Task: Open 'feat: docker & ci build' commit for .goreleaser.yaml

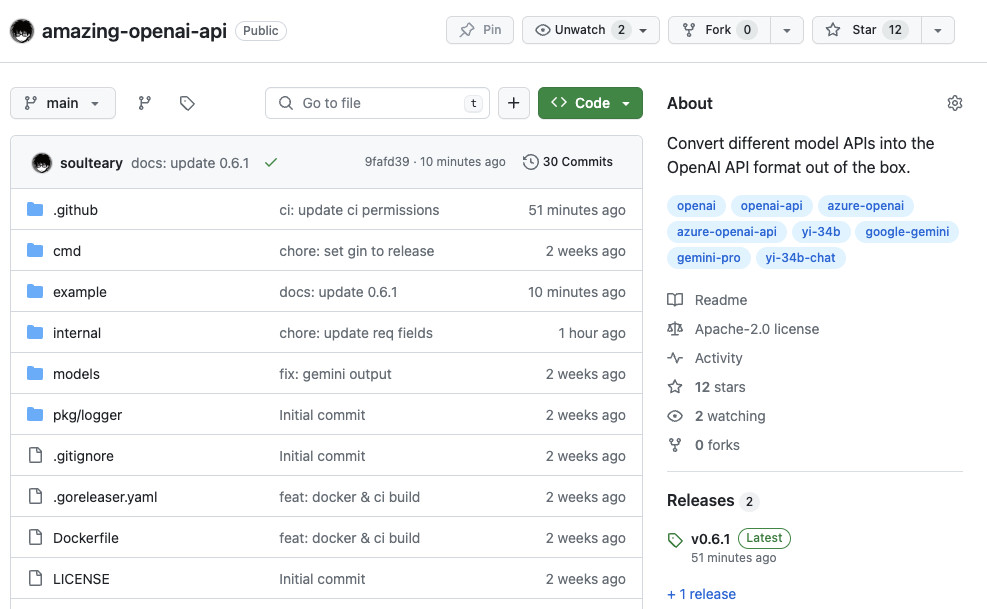Action: point(349,496)
